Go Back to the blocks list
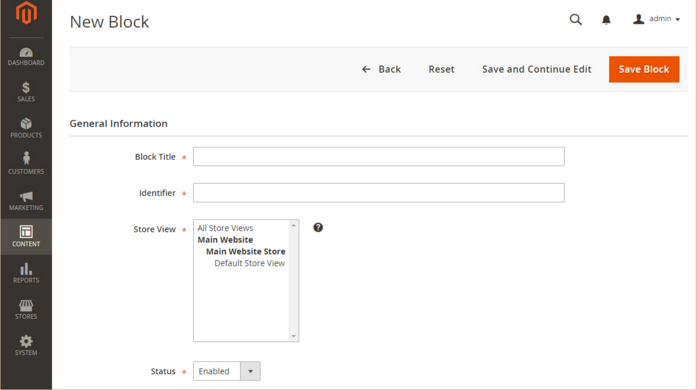The height and width of the screenshot is (390, 697). tap(381, 69)
